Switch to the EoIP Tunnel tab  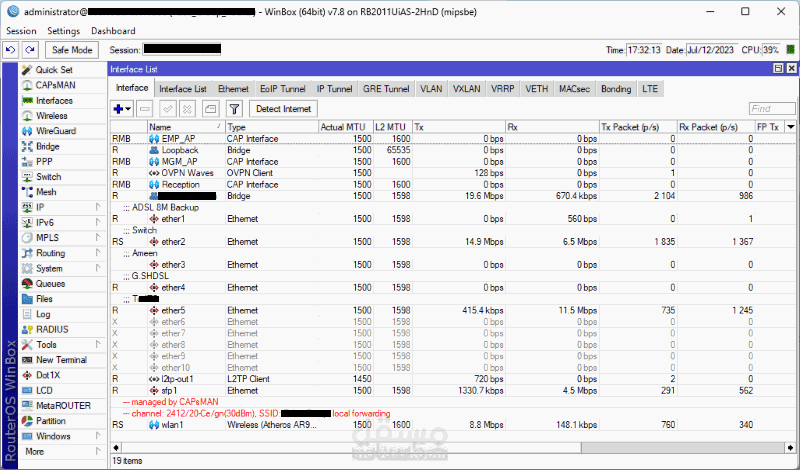coord(283,89)
